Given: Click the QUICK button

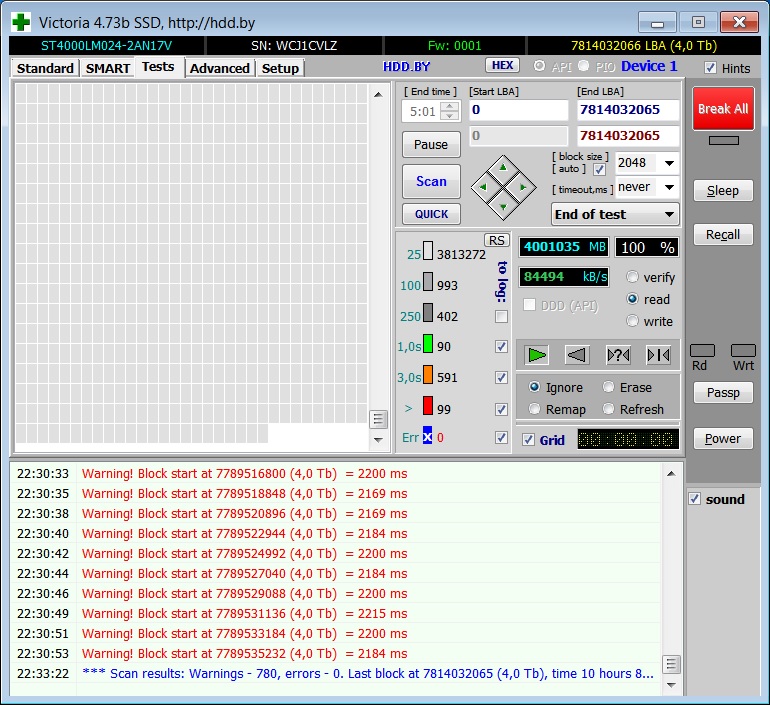Looking at the screenshot, I should [x=431, y=214].
